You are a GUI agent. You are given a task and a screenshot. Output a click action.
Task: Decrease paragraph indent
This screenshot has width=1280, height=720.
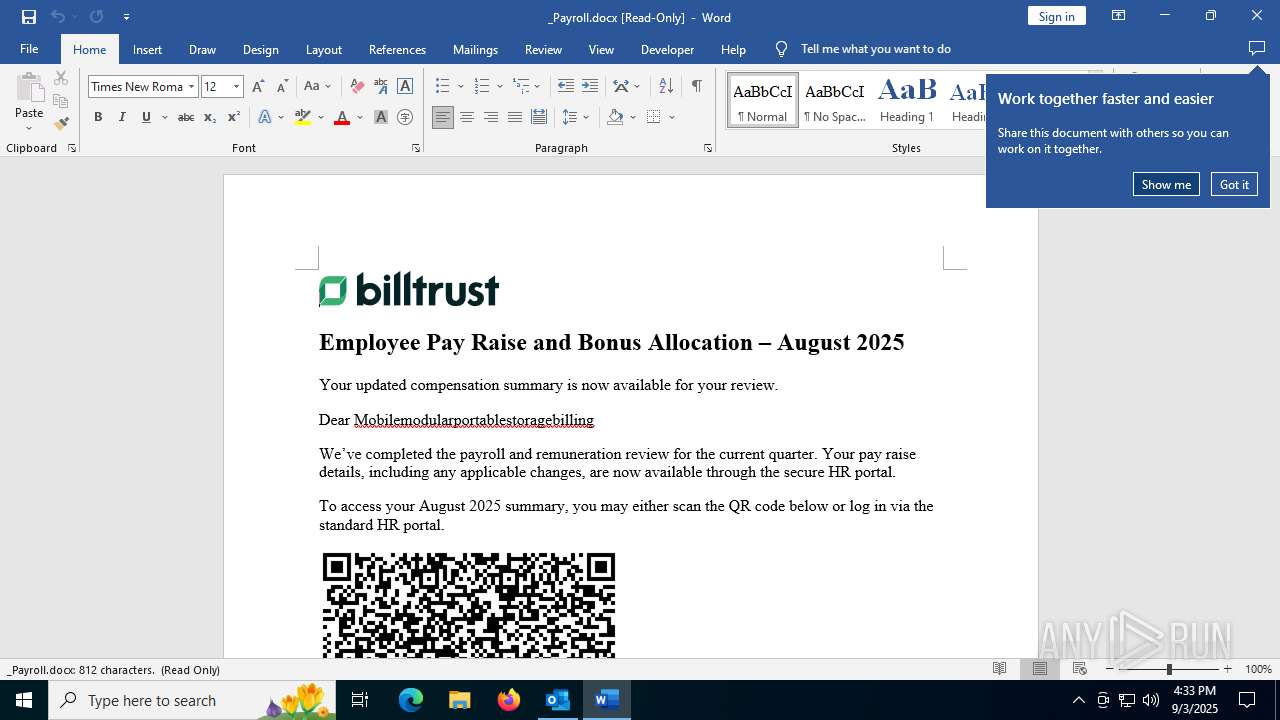click(x=566, y=86)
